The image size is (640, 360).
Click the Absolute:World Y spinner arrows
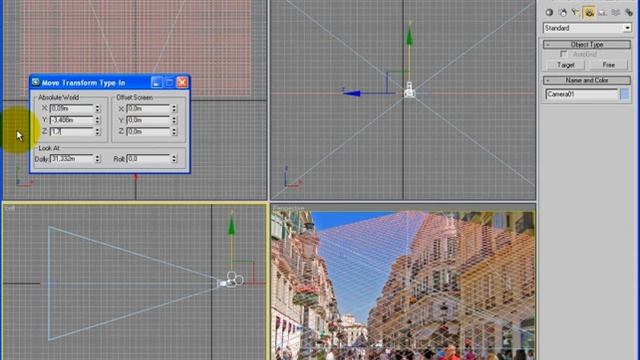[x=98, y=120]
